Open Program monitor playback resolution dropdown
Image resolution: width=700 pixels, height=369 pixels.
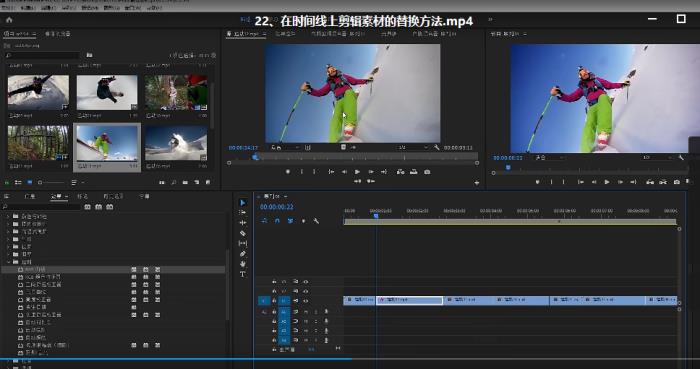click(x=657, y=158)
